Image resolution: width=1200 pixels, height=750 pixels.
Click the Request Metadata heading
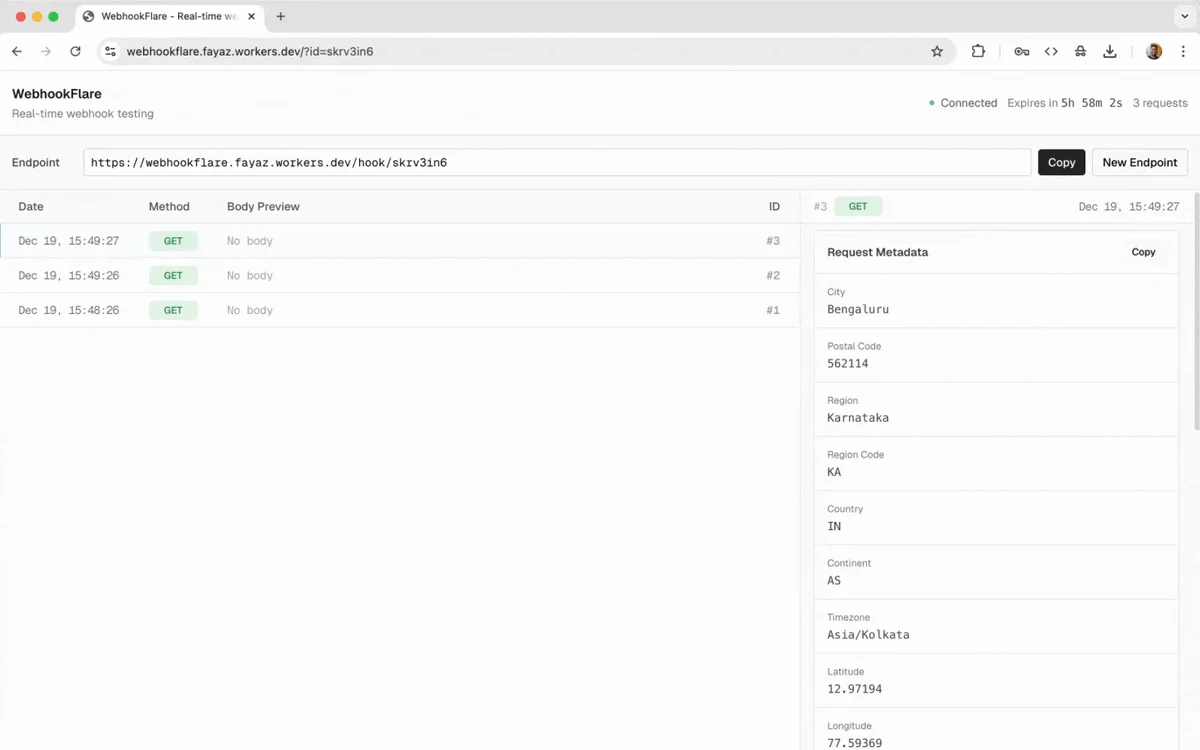tap(877, 252)
